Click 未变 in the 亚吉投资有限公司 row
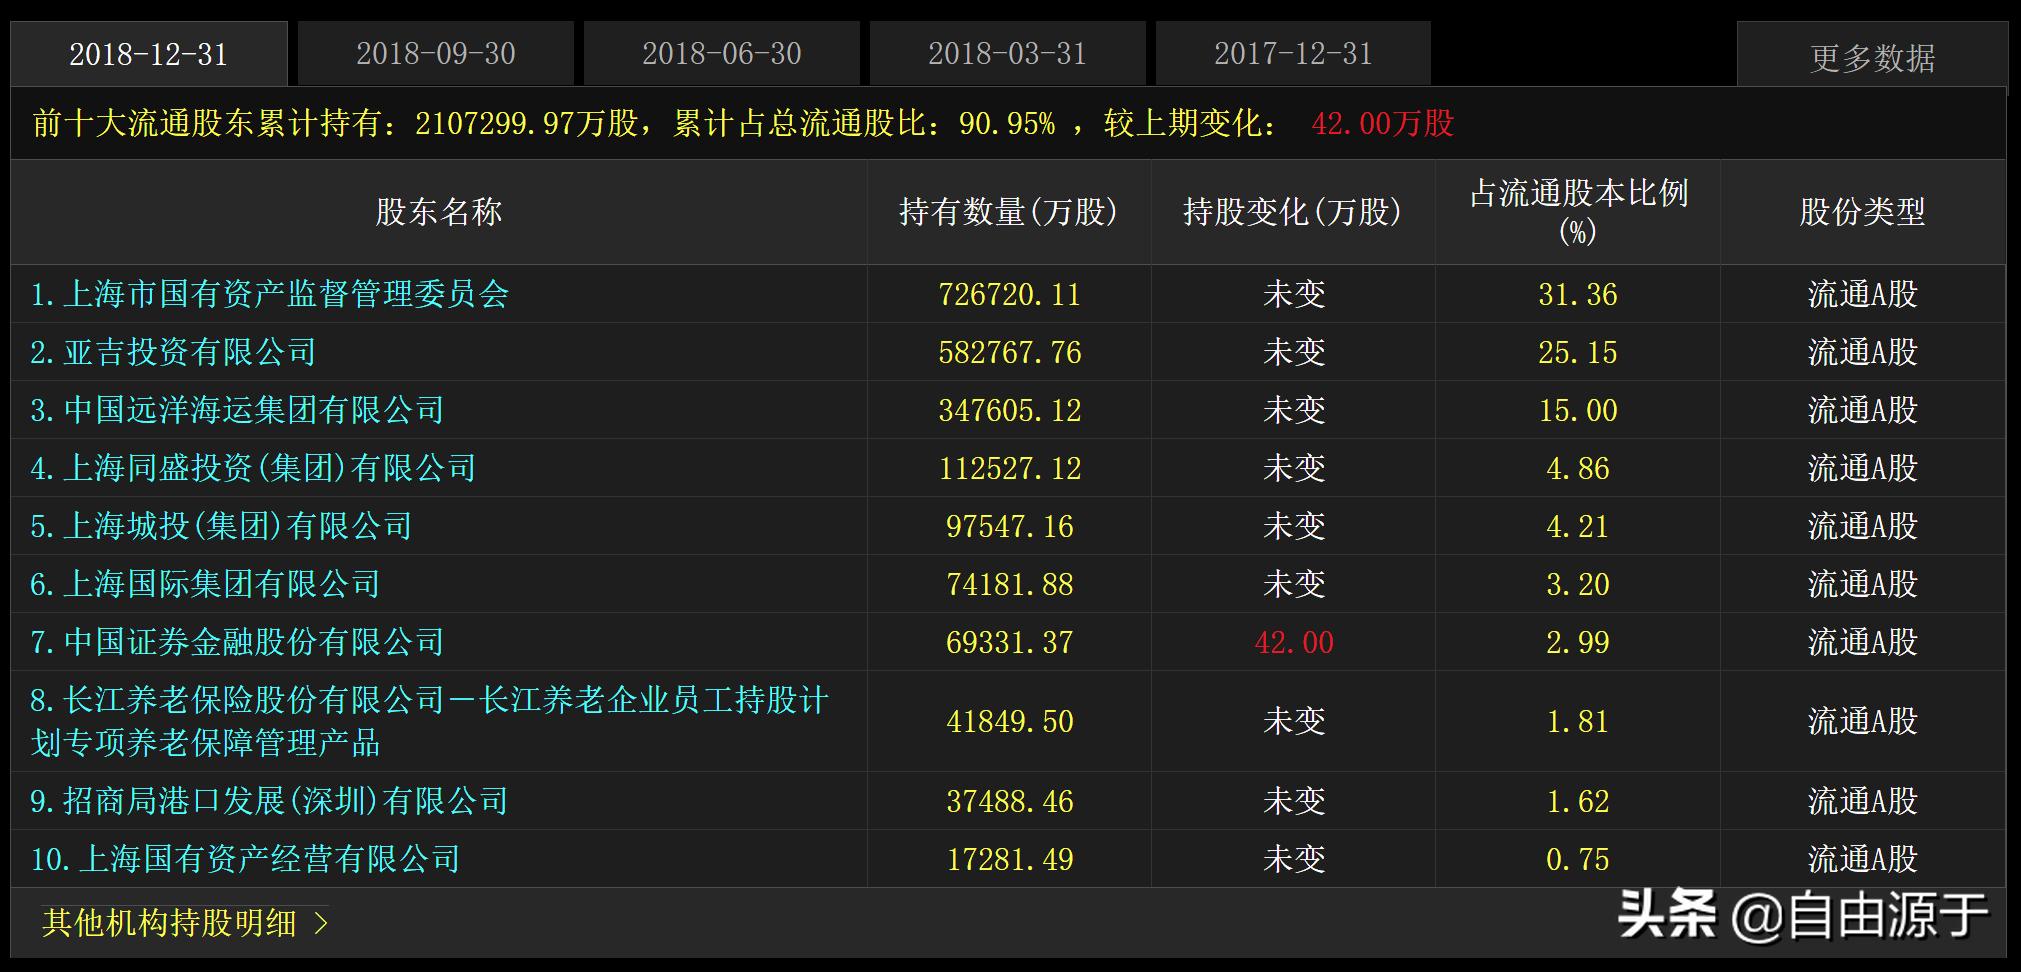Image resolution: width=2021 pixels, height=972 pixels. click(x=1294, y=352)
